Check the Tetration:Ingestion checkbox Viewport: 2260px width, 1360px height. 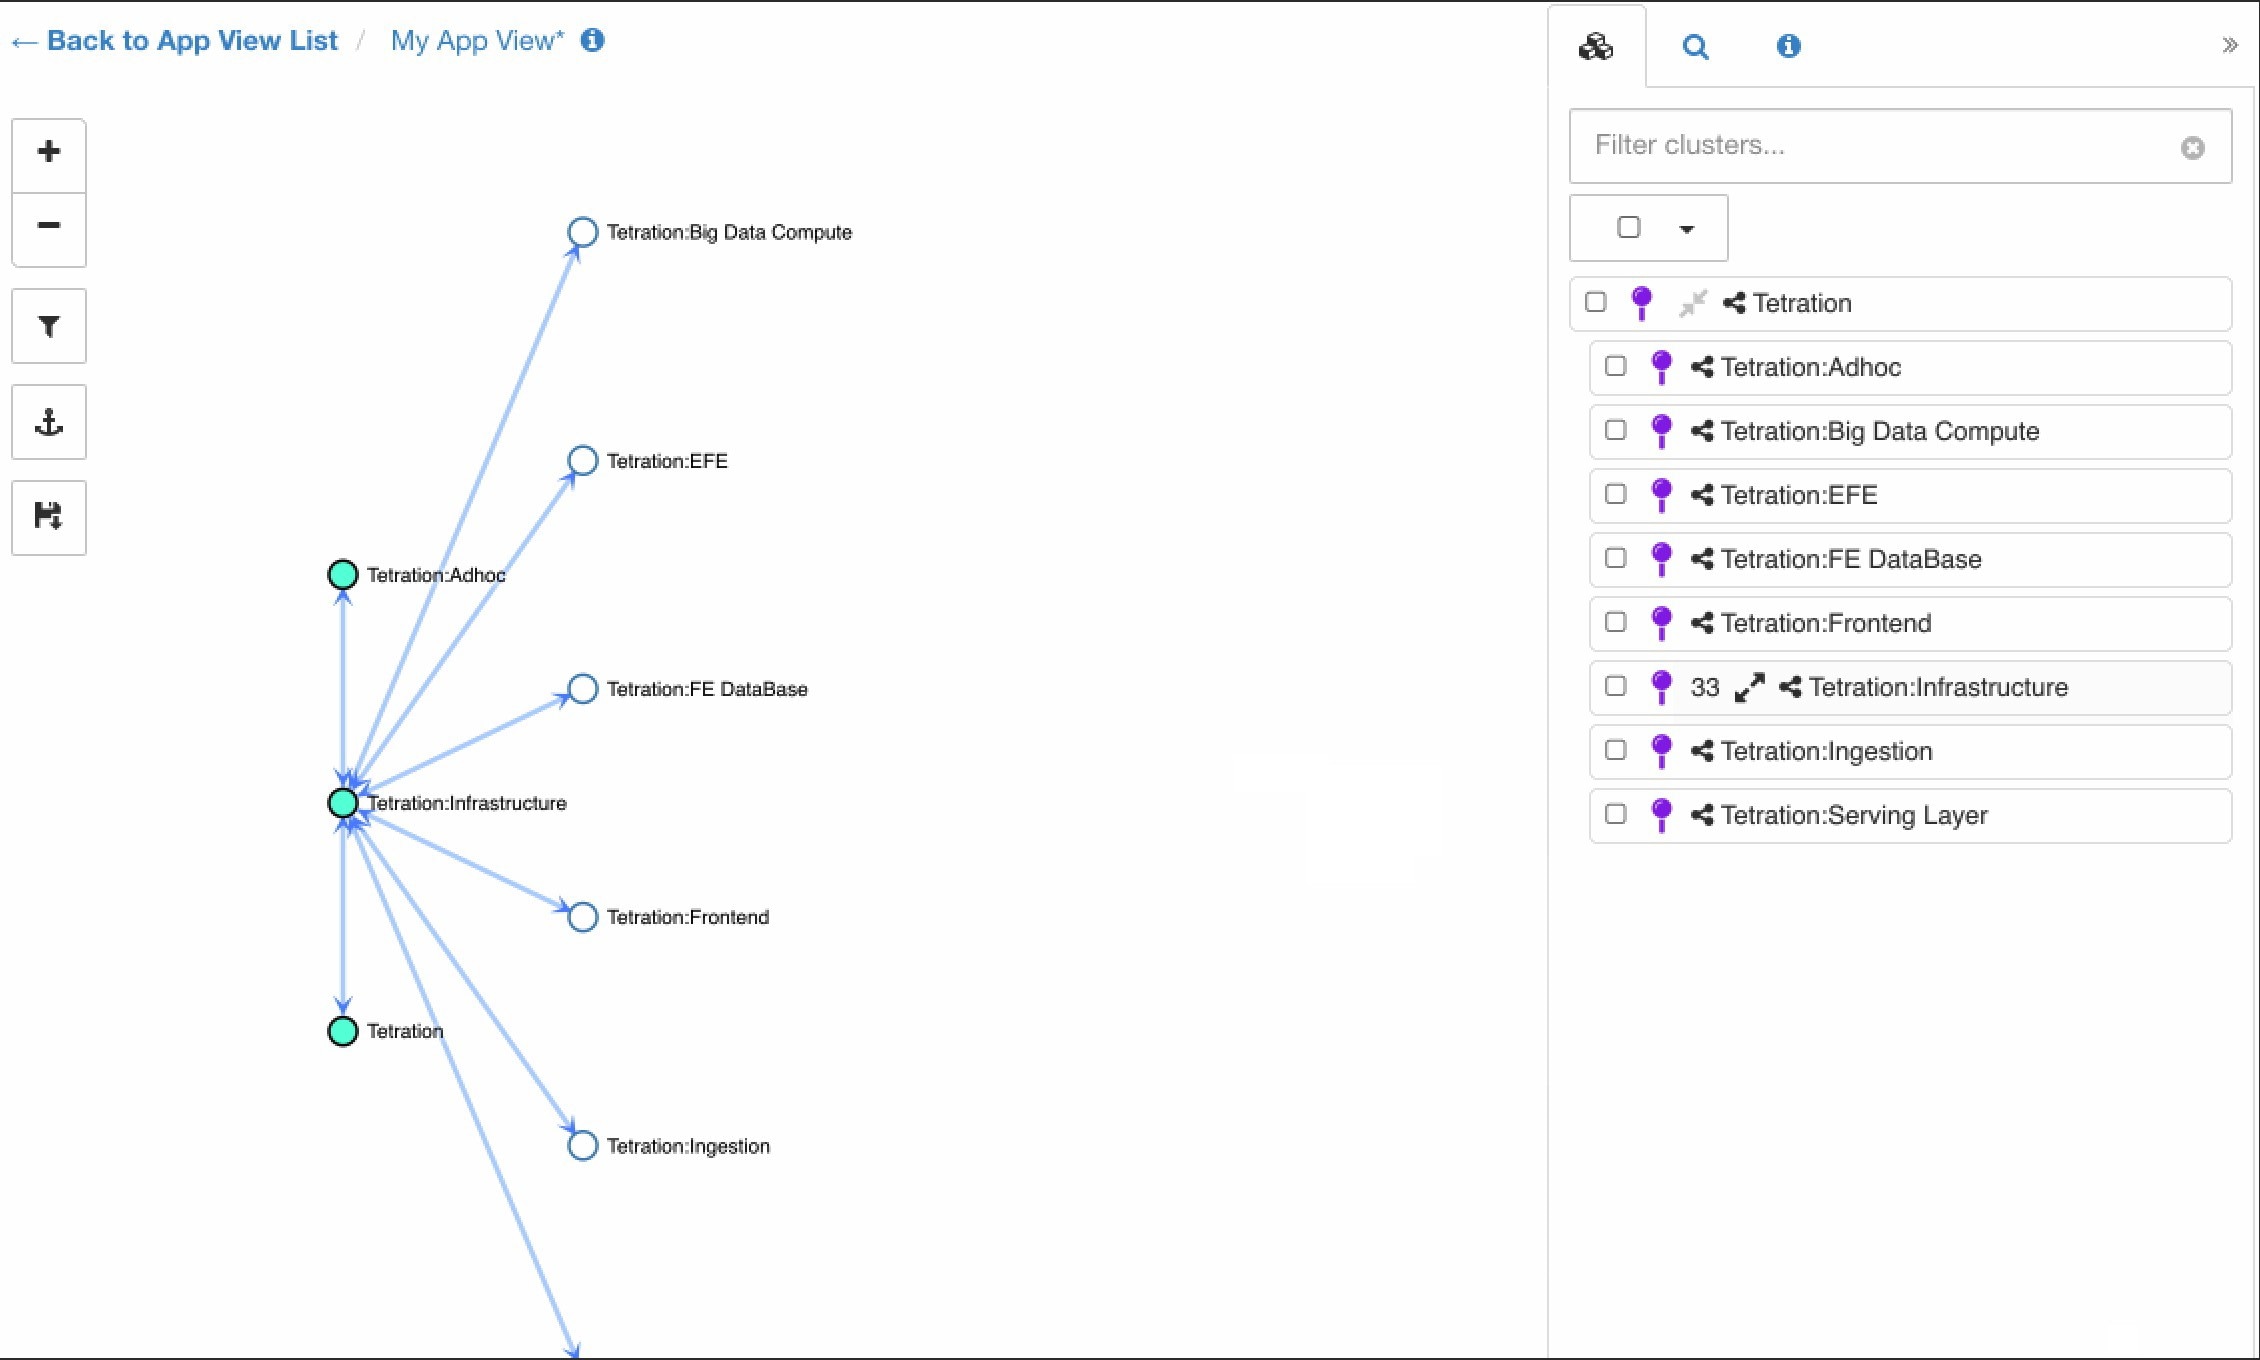tap(1616, 749)
